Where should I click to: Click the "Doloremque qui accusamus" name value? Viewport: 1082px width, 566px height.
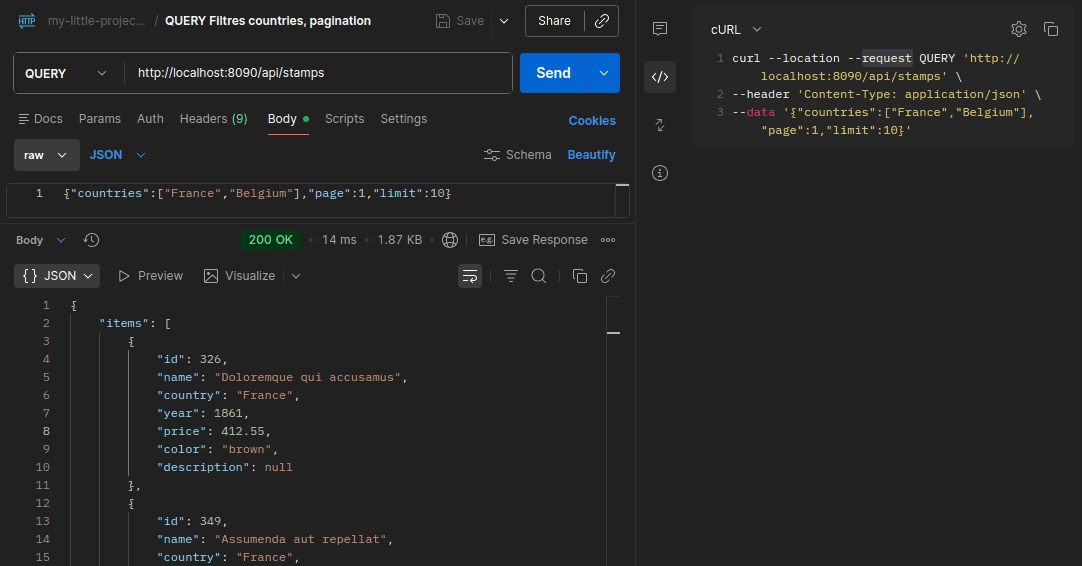(308, 378)
